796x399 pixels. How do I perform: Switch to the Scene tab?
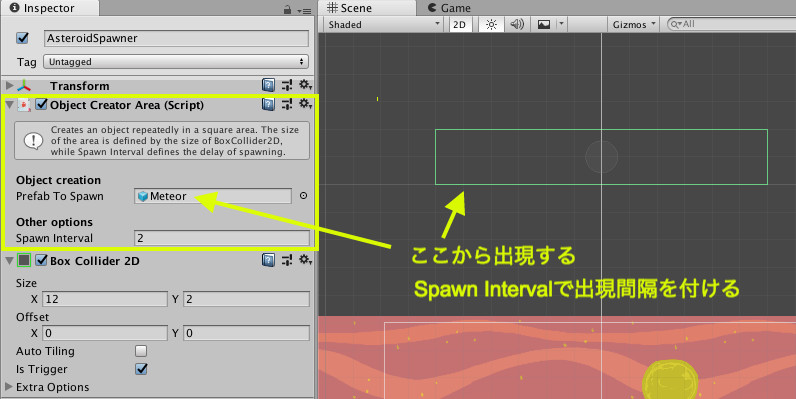[x=367, y=8]
